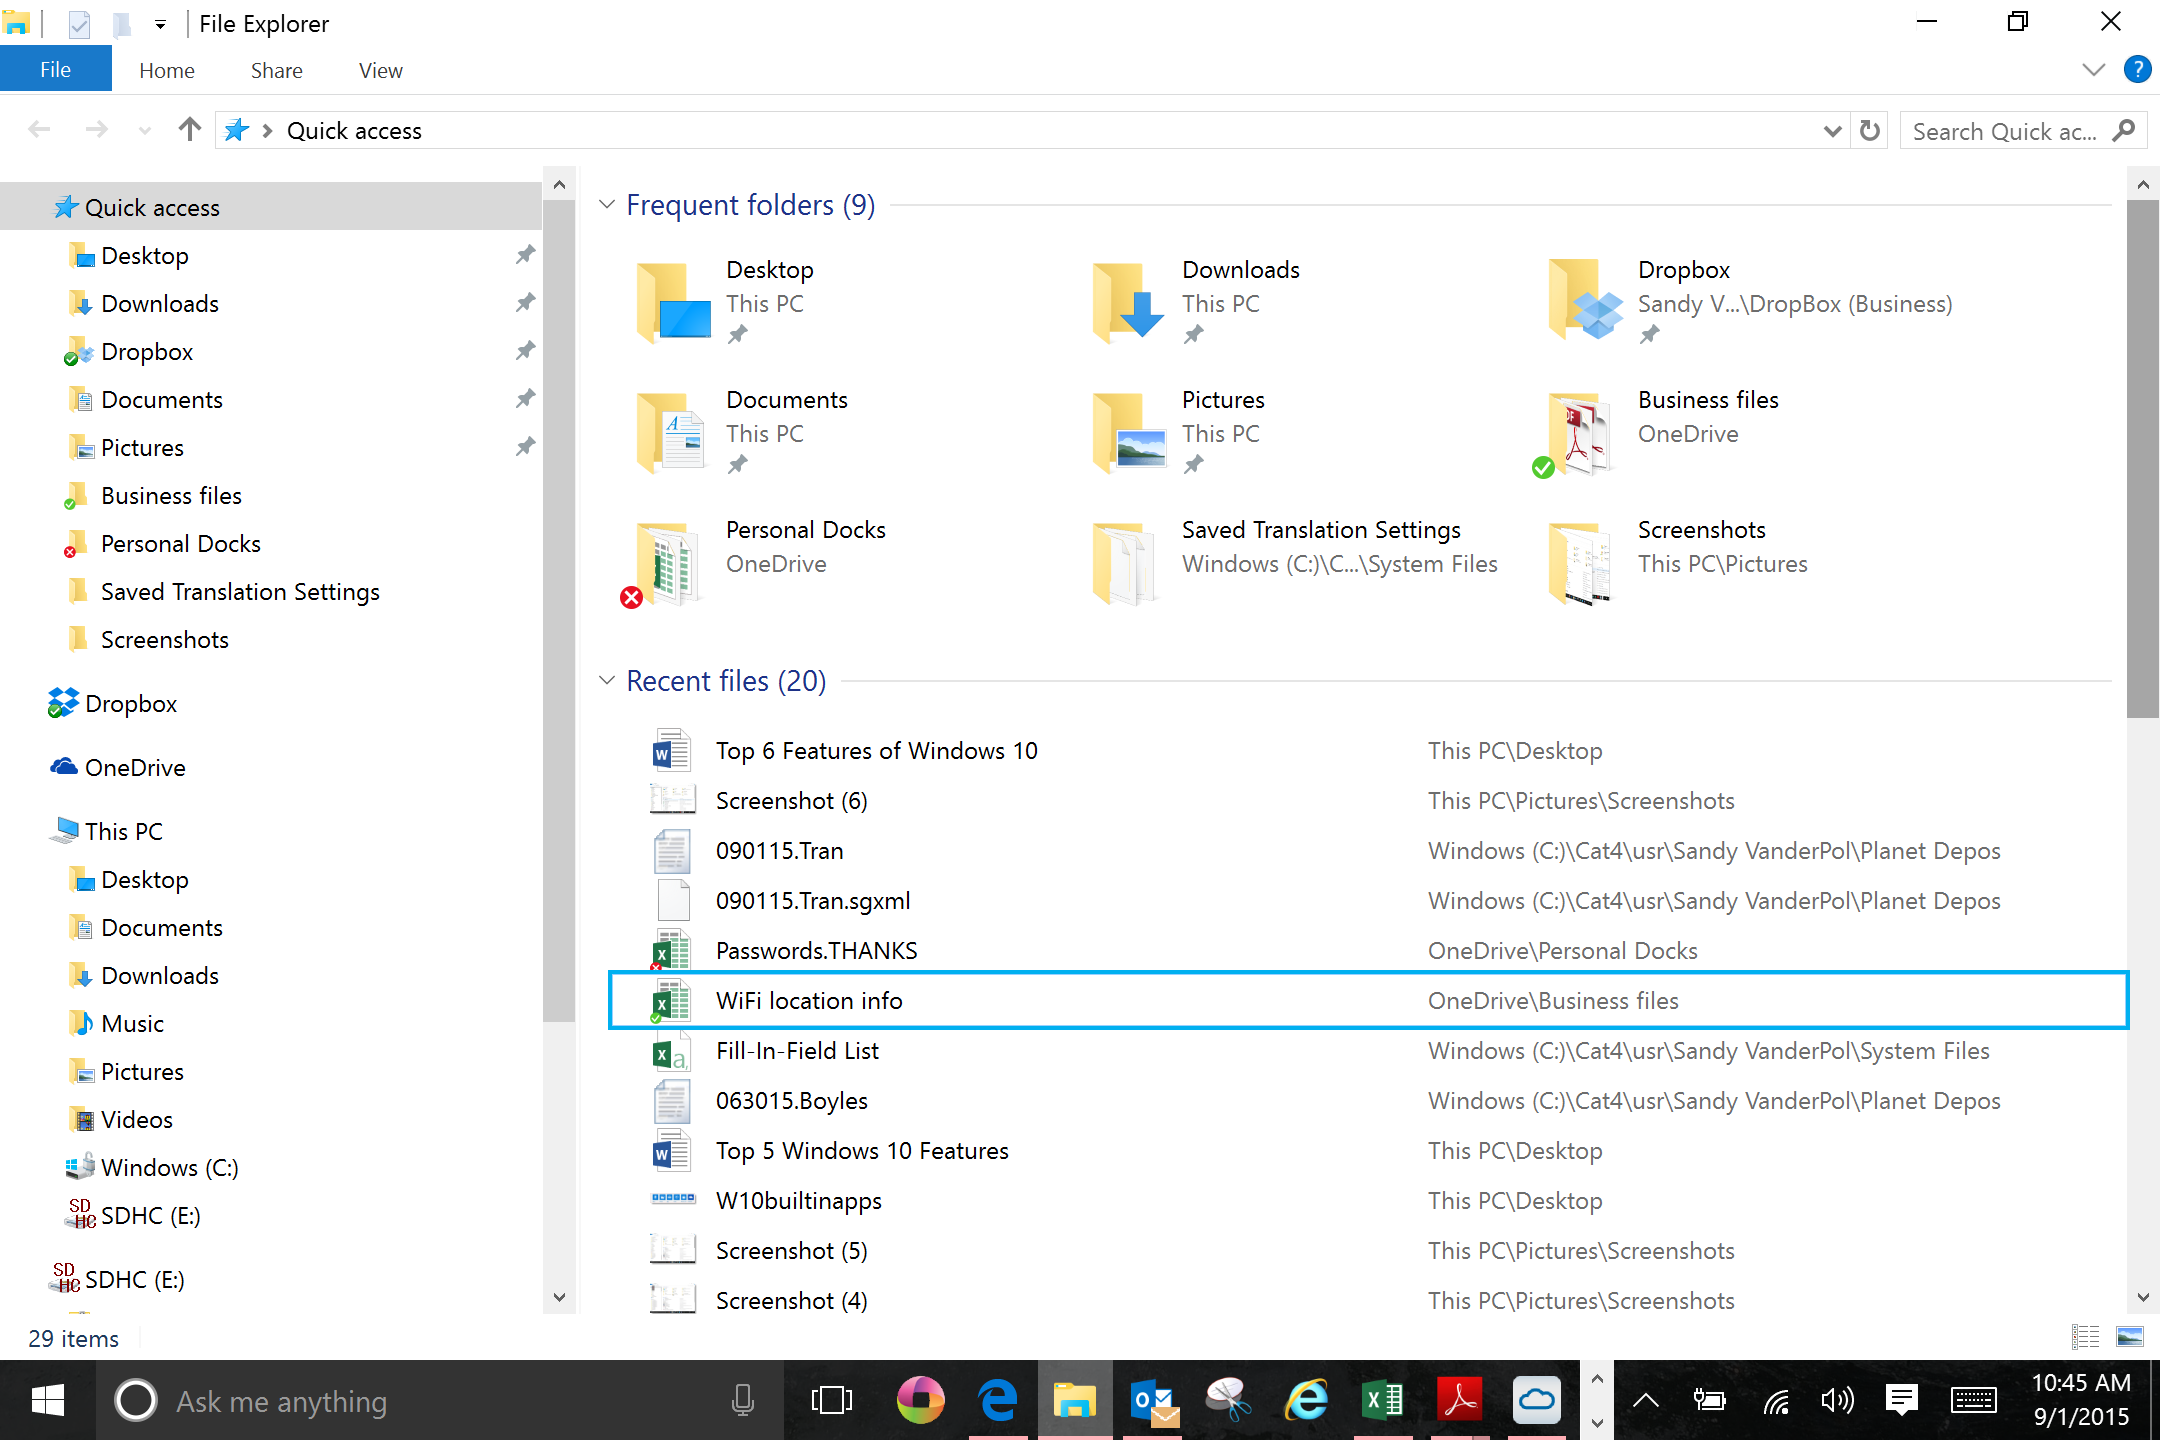Switch to Large icons view in status bar

click(x=2130, y=1337)
